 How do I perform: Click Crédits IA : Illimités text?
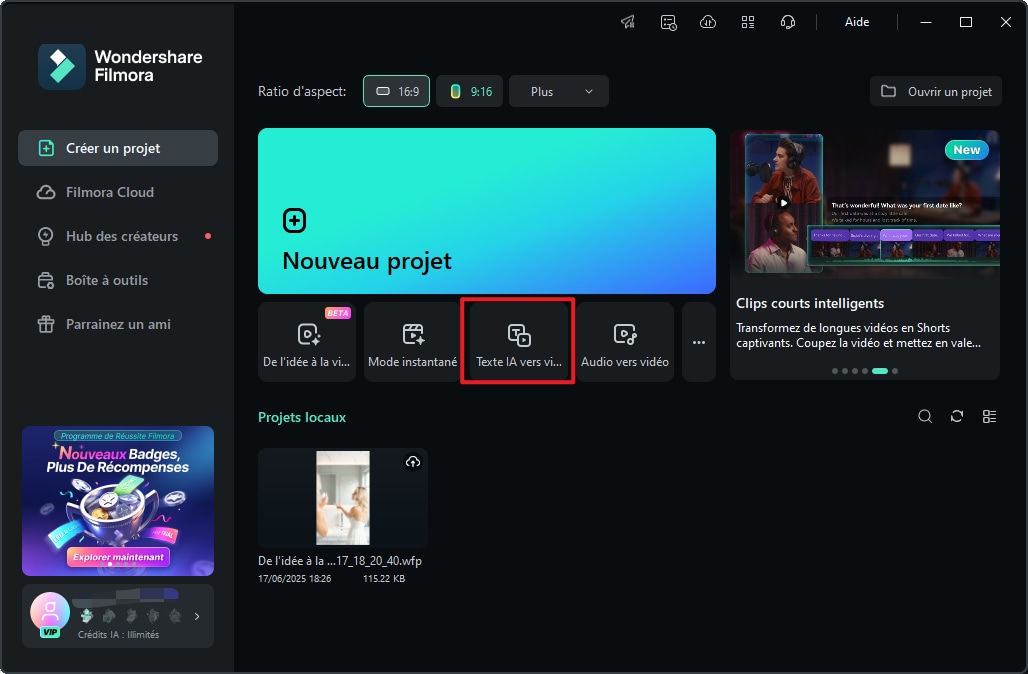118,635
